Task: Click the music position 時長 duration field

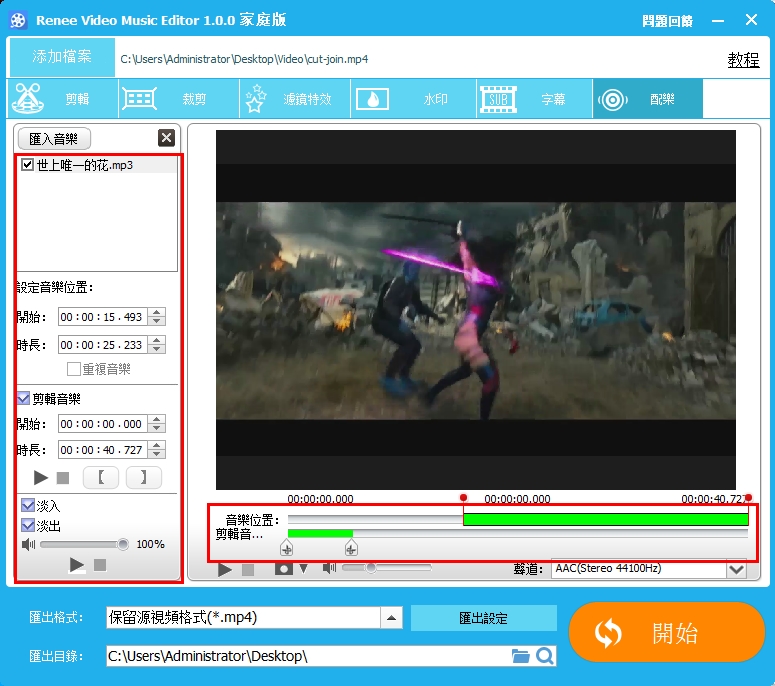Action: pyautogui.click(x=103, y=344)
